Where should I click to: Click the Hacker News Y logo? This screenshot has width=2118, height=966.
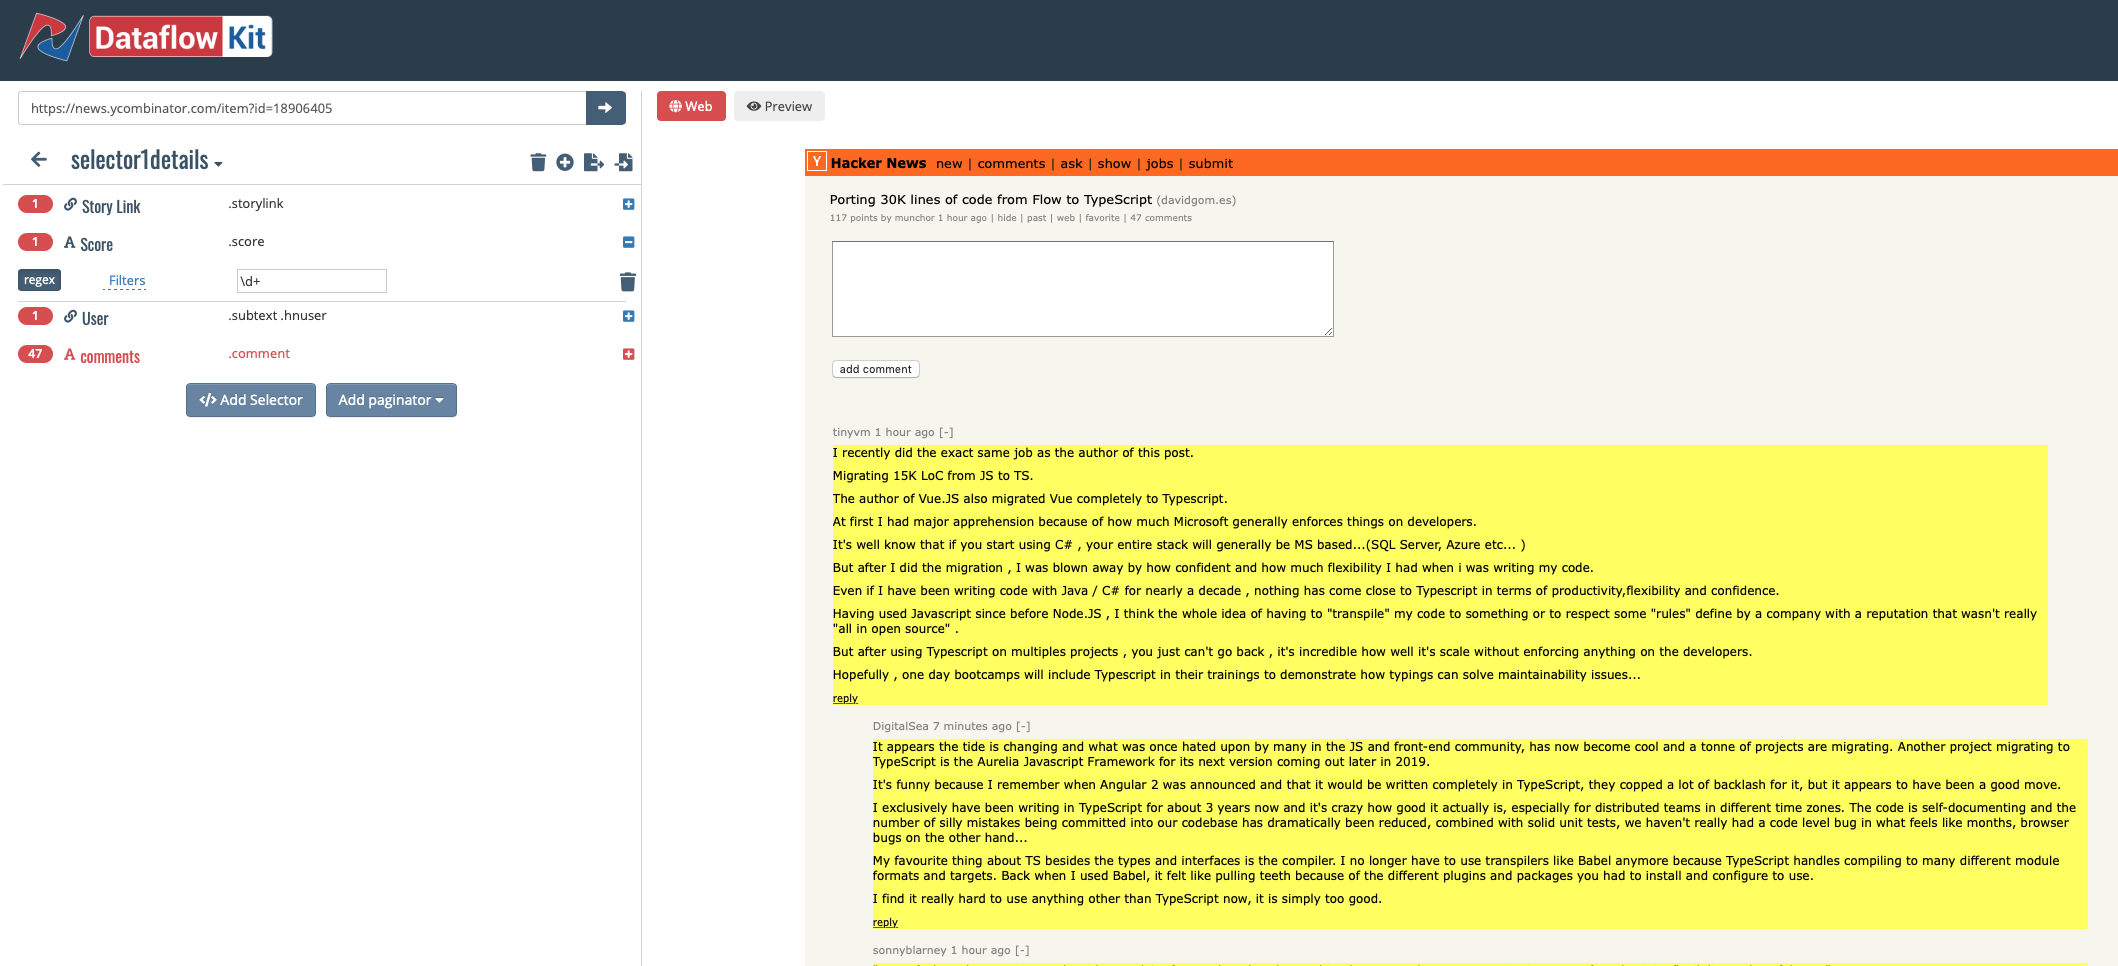click(817, 162)
